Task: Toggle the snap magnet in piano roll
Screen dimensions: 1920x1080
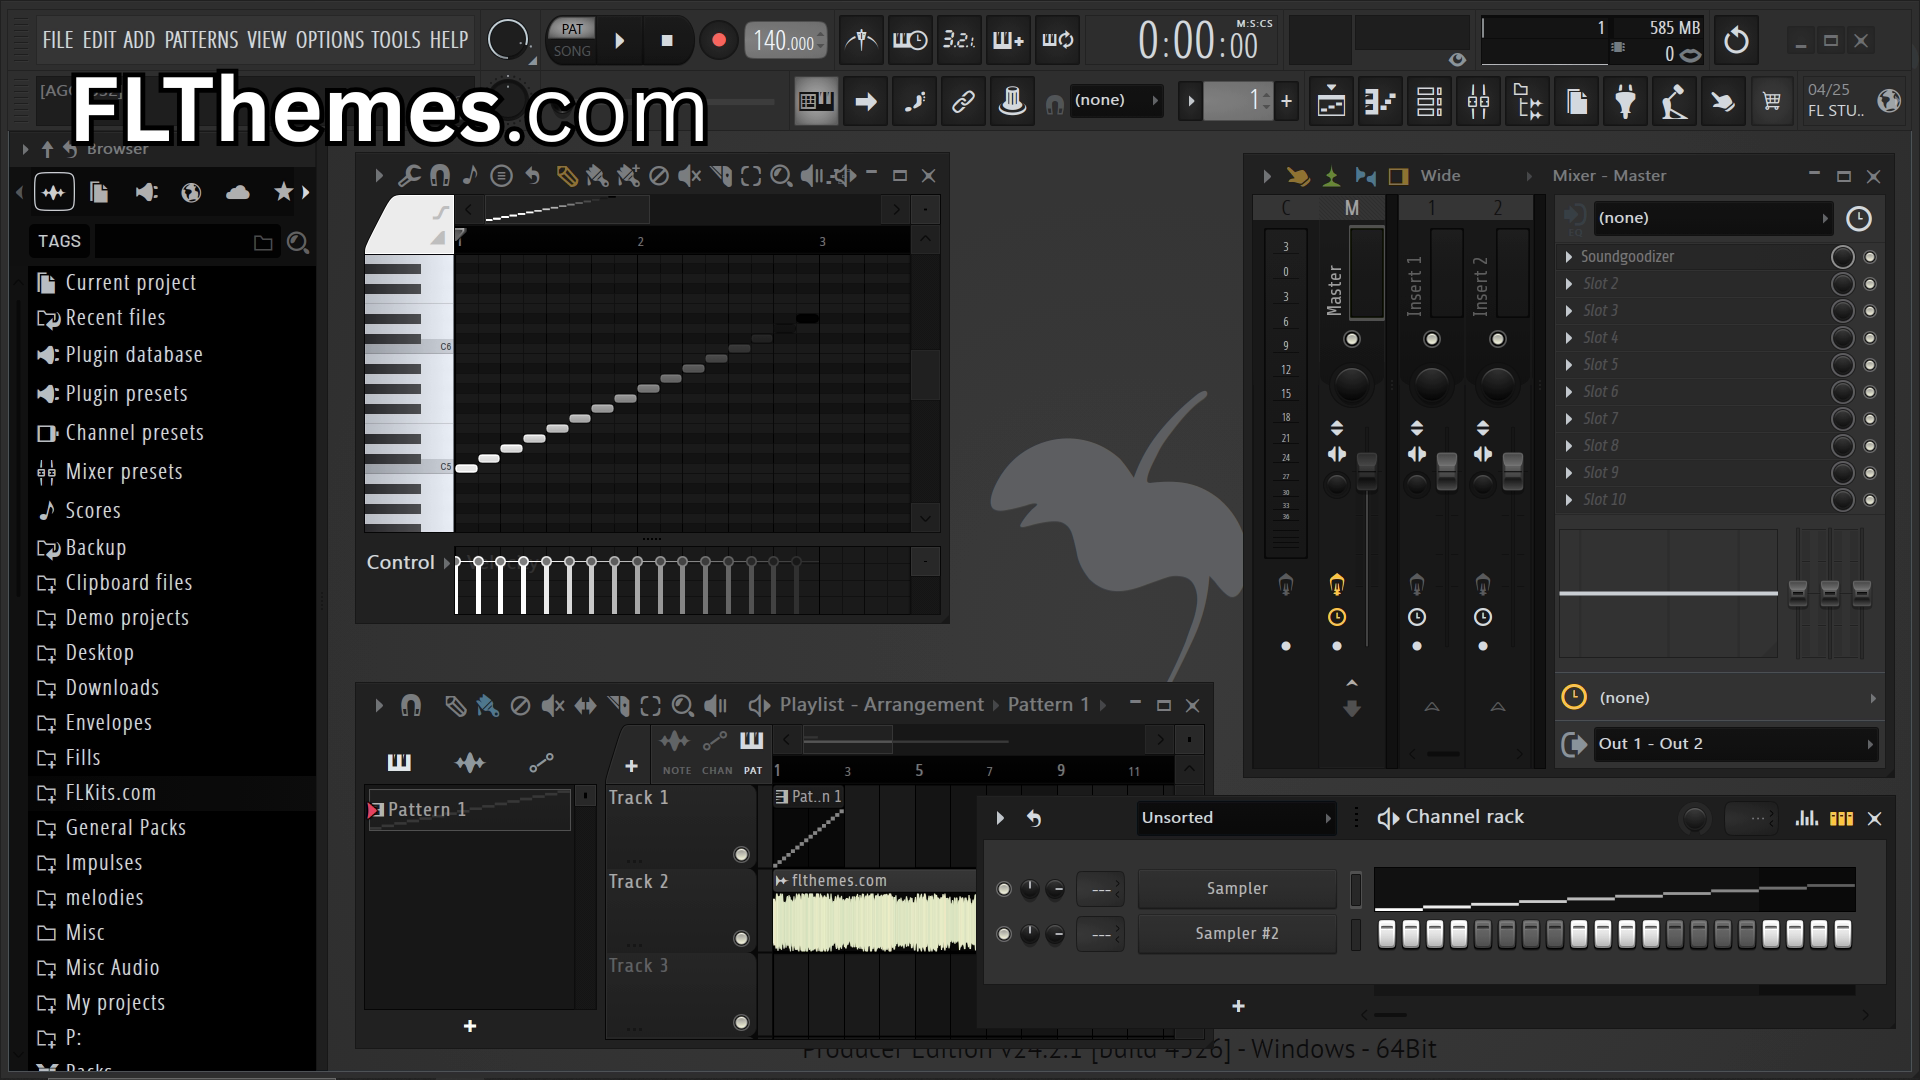Action: pos(439,177)
